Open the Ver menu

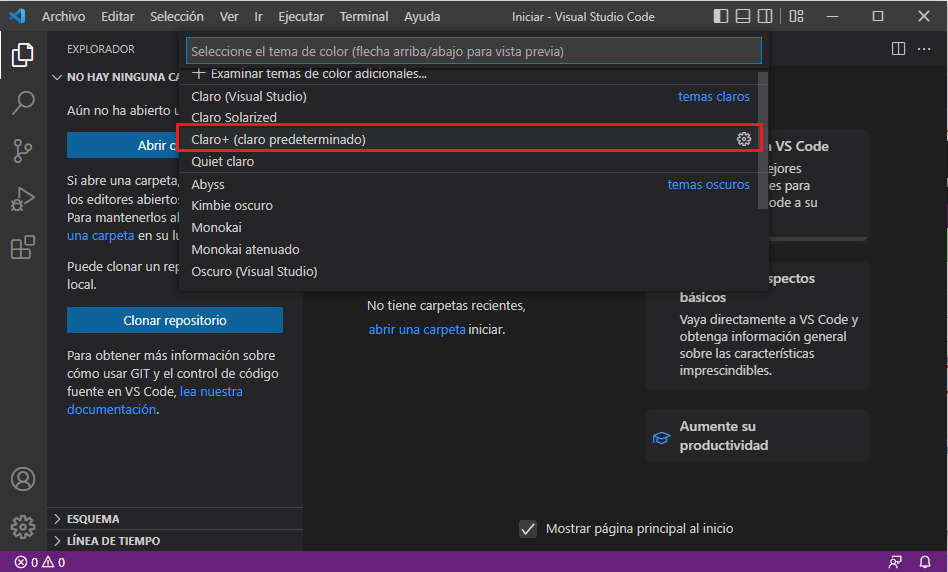[229, 16]
